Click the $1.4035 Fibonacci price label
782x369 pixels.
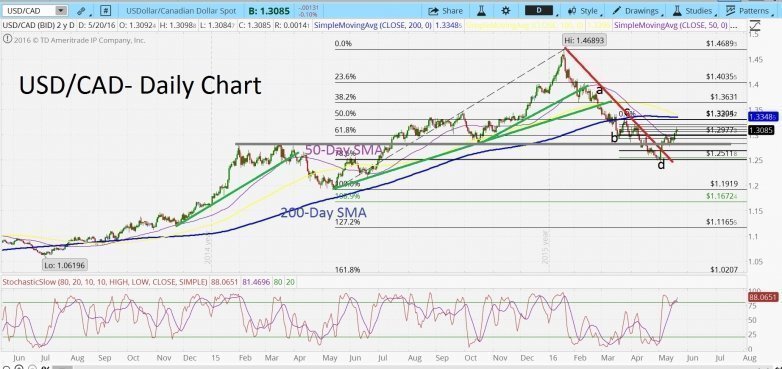pyautogui.click(x=721, y=77)
